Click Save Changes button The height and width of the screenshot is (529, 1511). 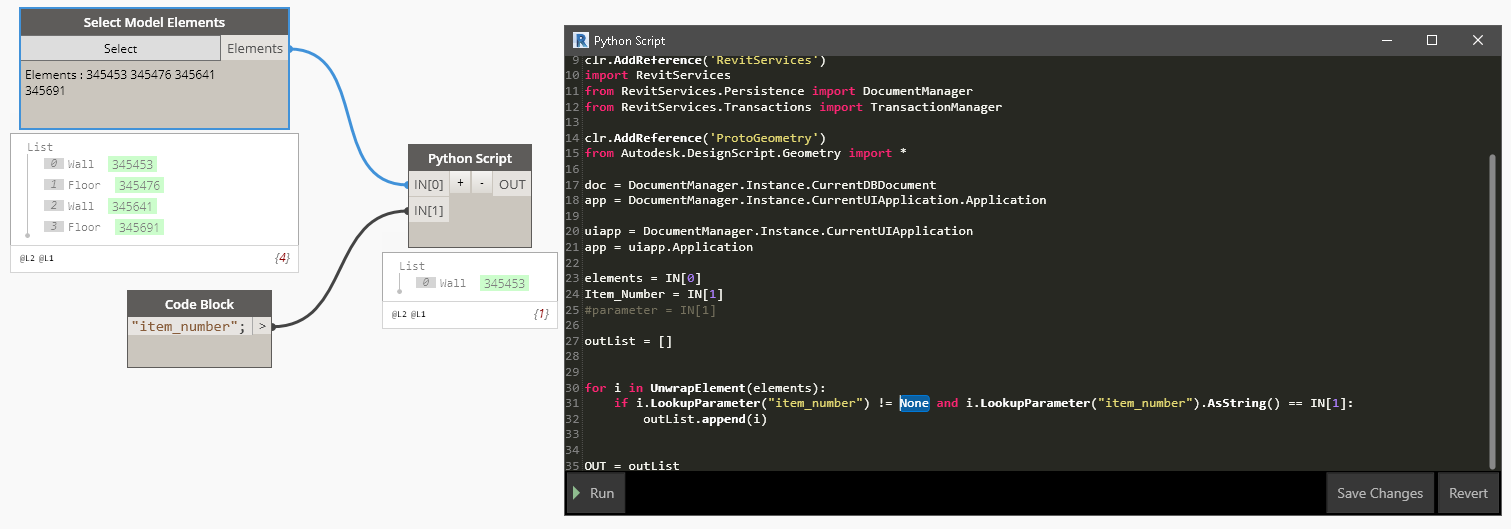coord(1379,493)
